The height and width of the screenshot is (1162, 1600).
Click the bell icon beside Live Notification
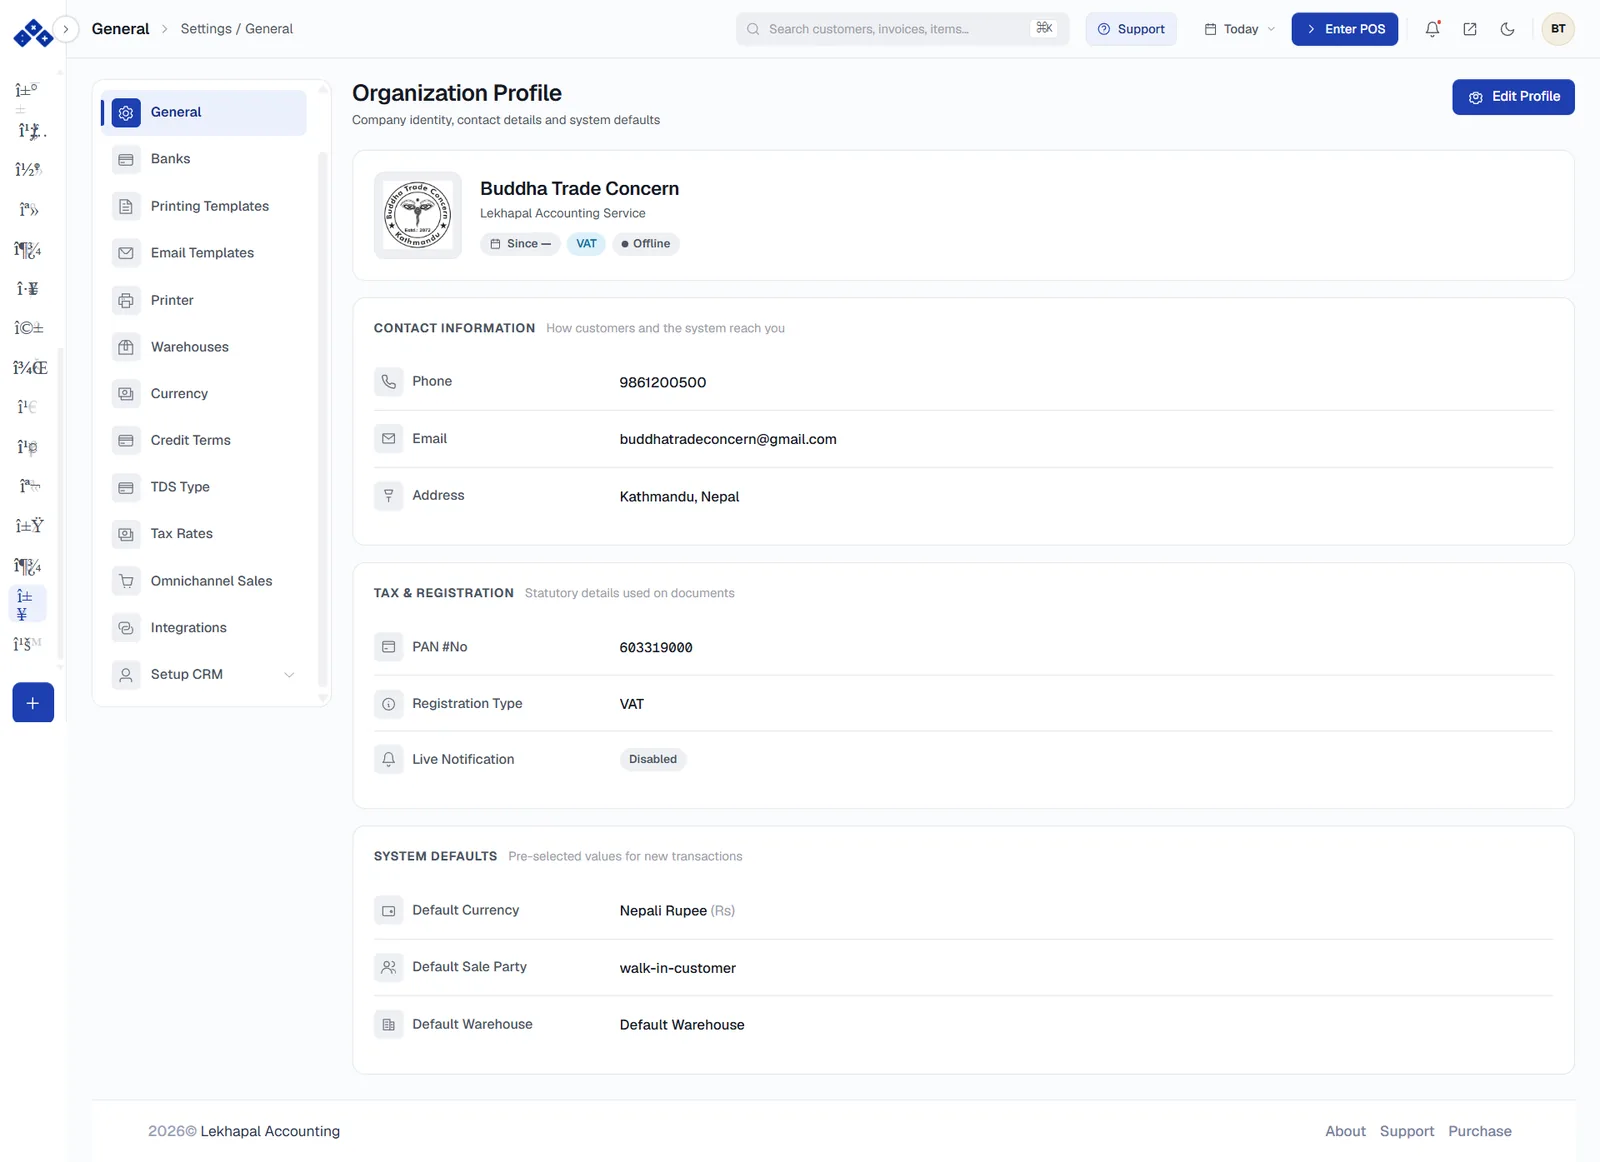(x=389, y=760)
